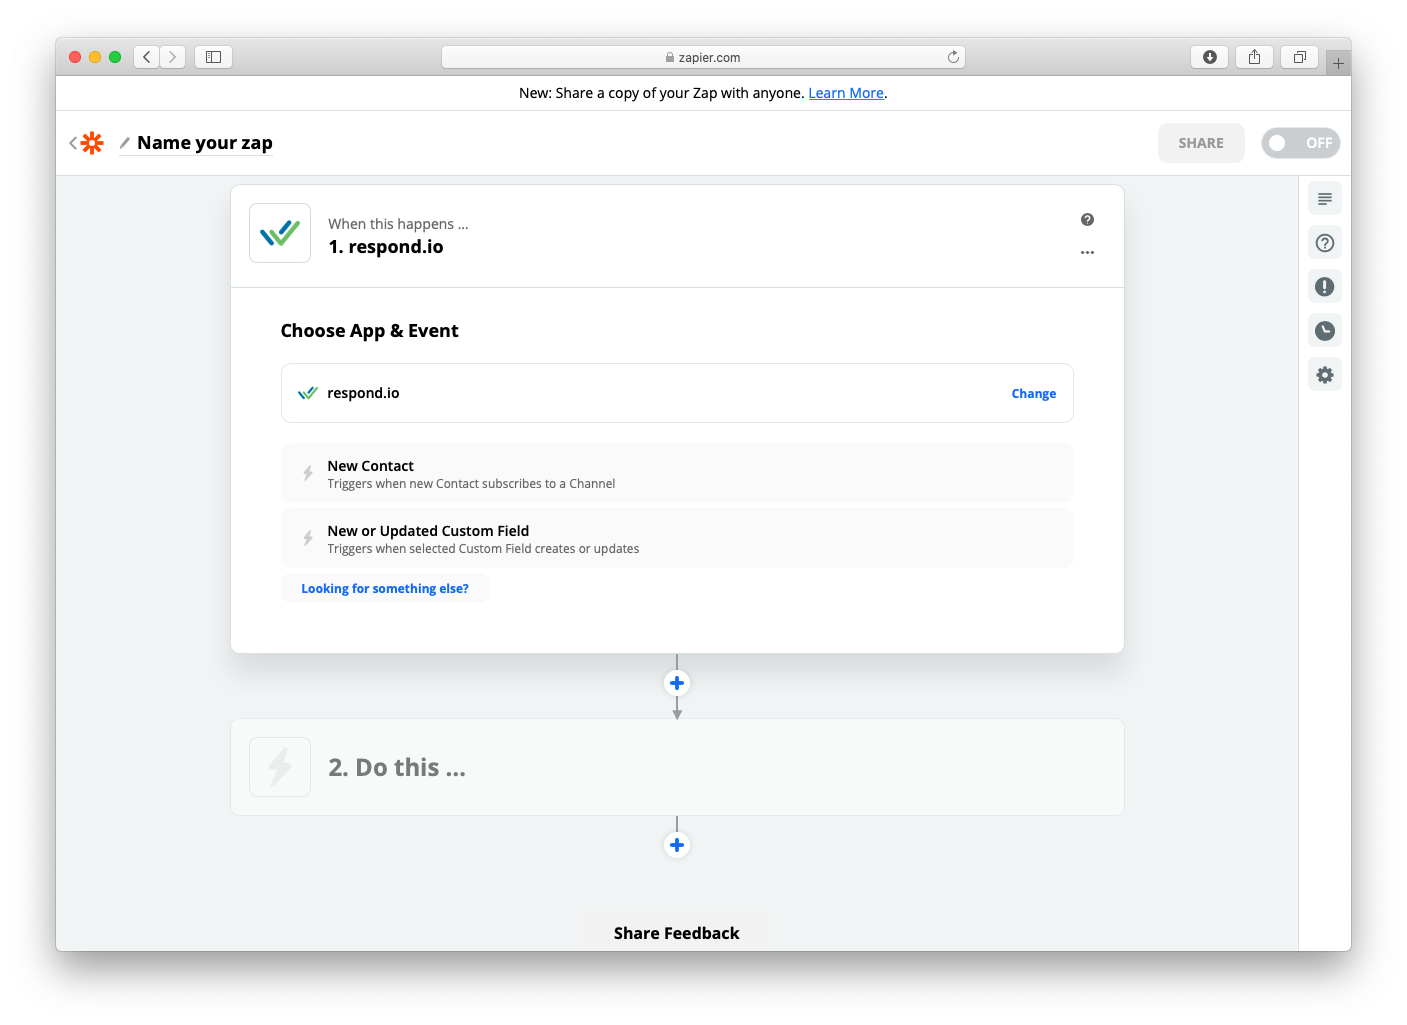Screen dimensions: 1407x1025
Task: Open the alerts exclamation icon in sidebar
Action: point(1325,287)
